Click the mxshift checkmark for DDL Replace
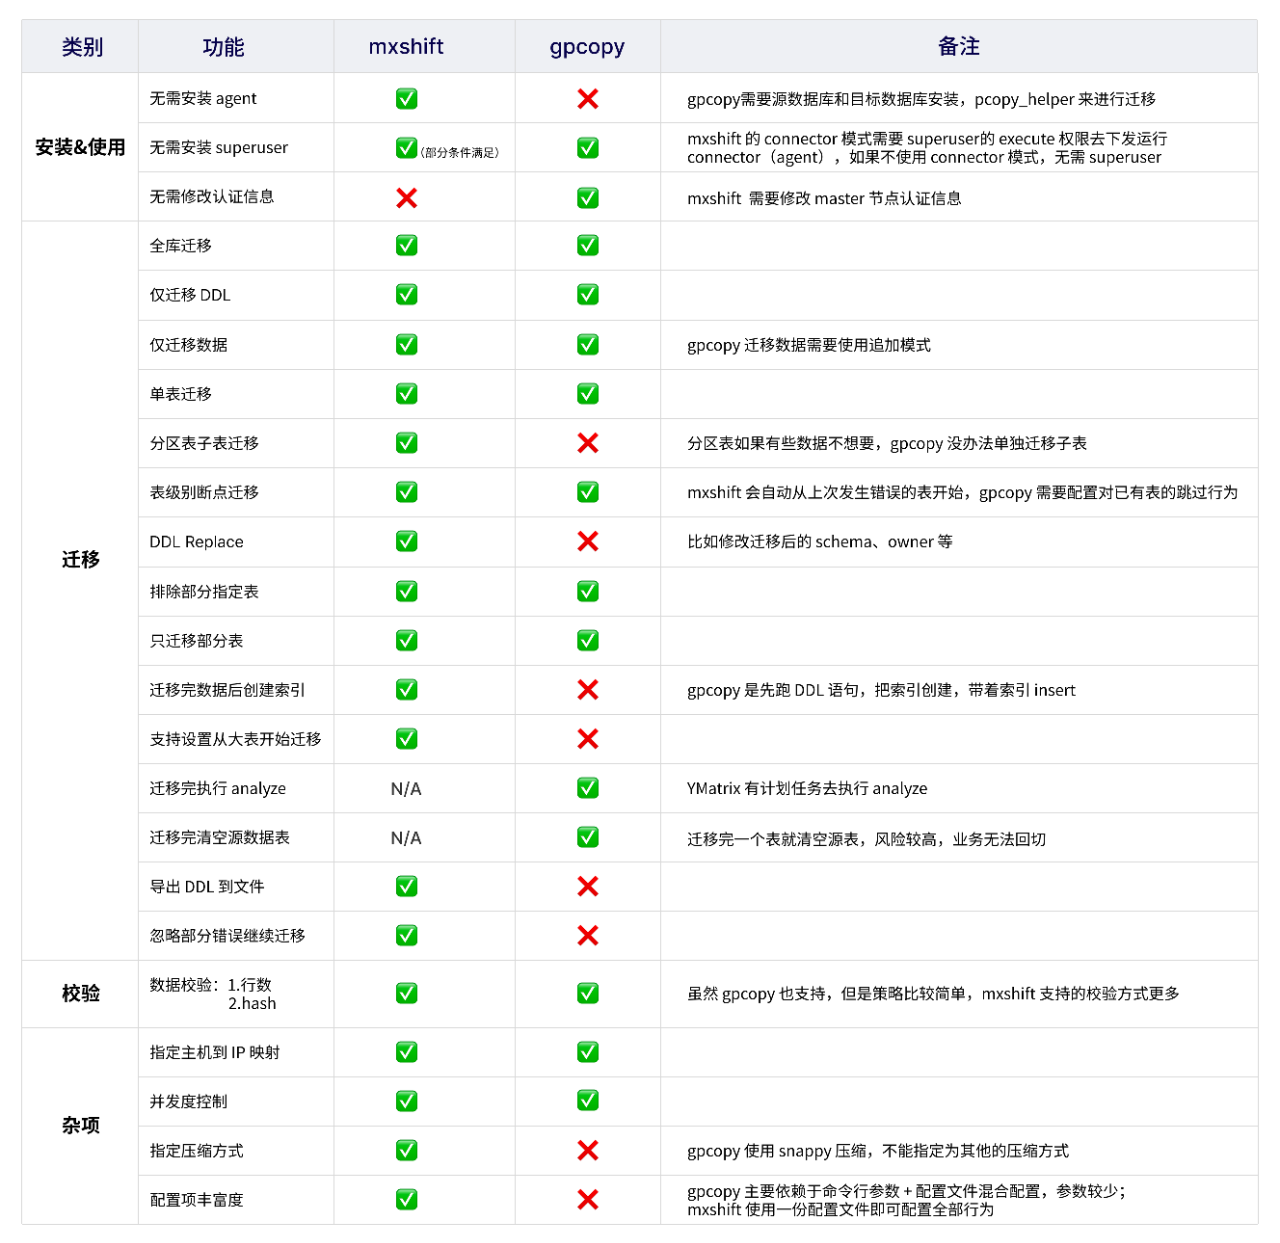 pyautogui.click(x=406, y=541)
